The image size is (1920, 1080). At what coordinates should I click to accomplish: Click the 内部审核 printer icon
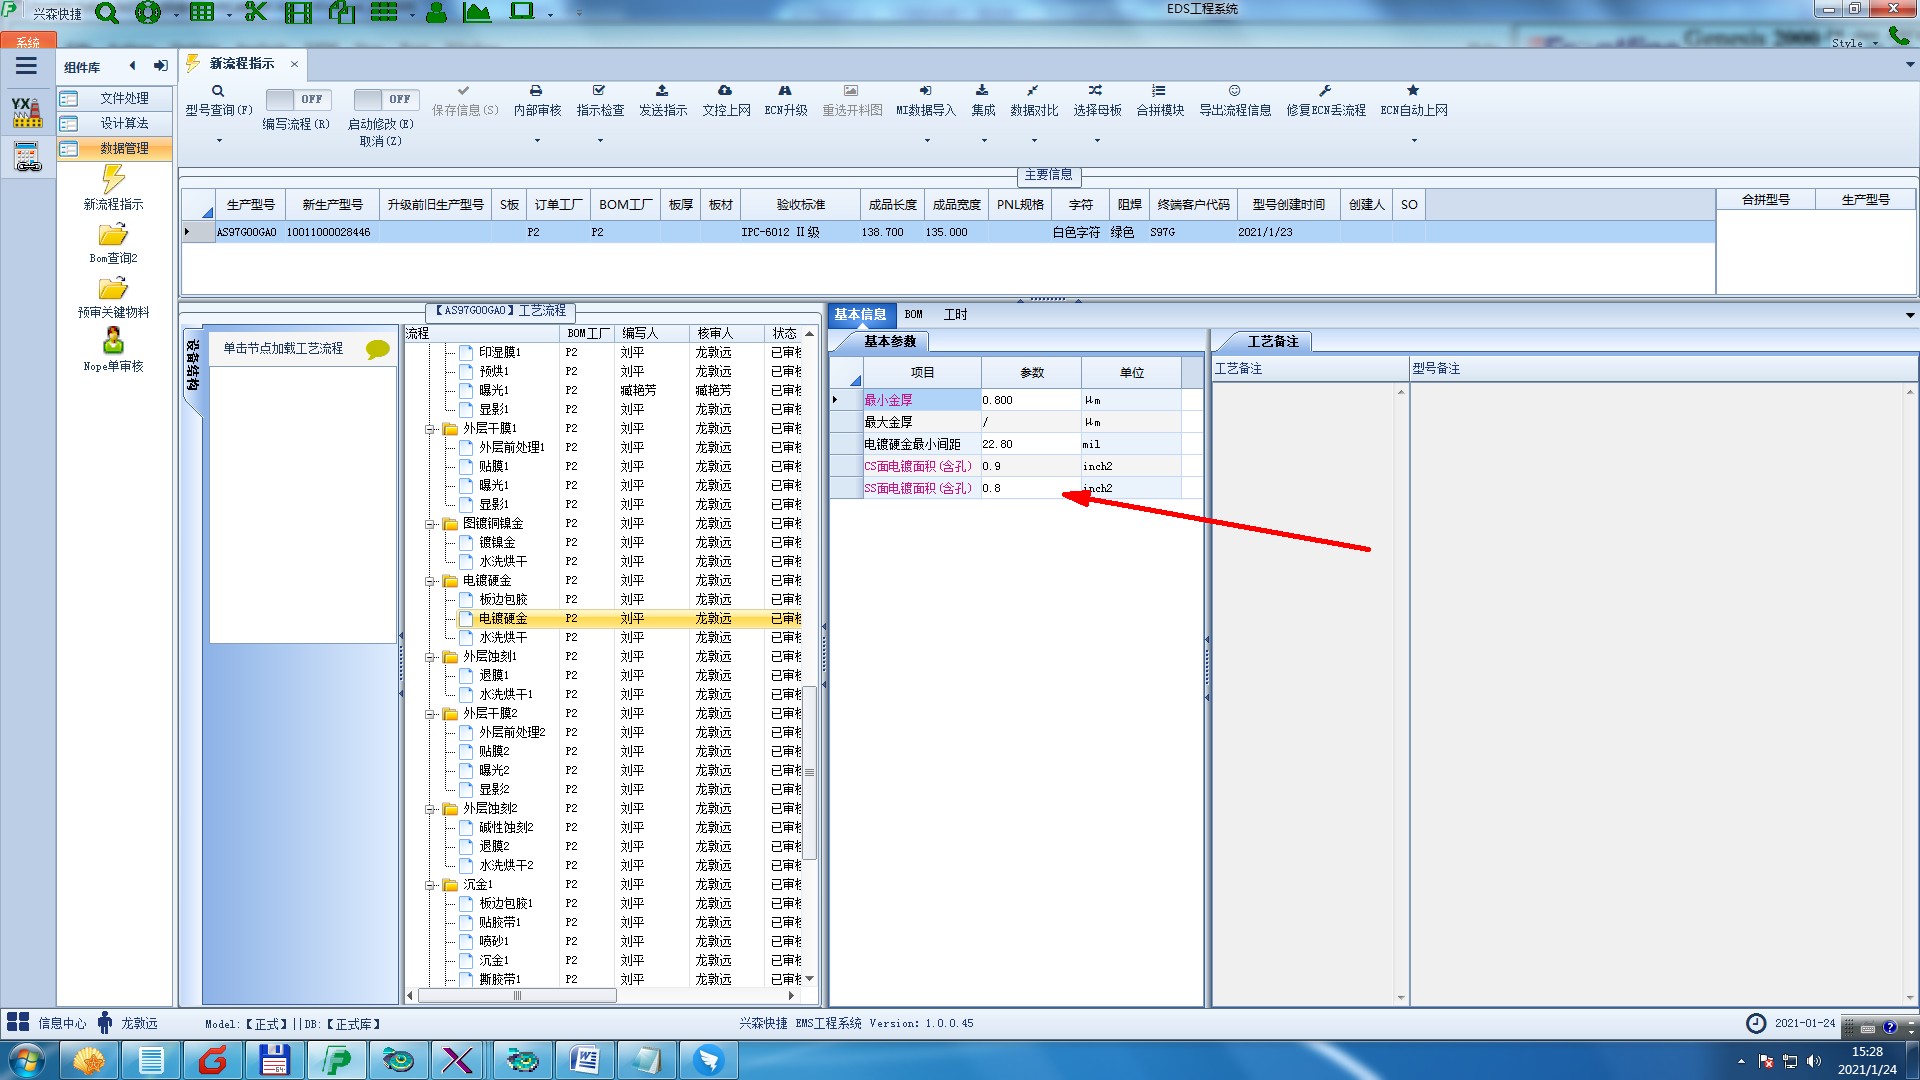[x=536, y=91]
